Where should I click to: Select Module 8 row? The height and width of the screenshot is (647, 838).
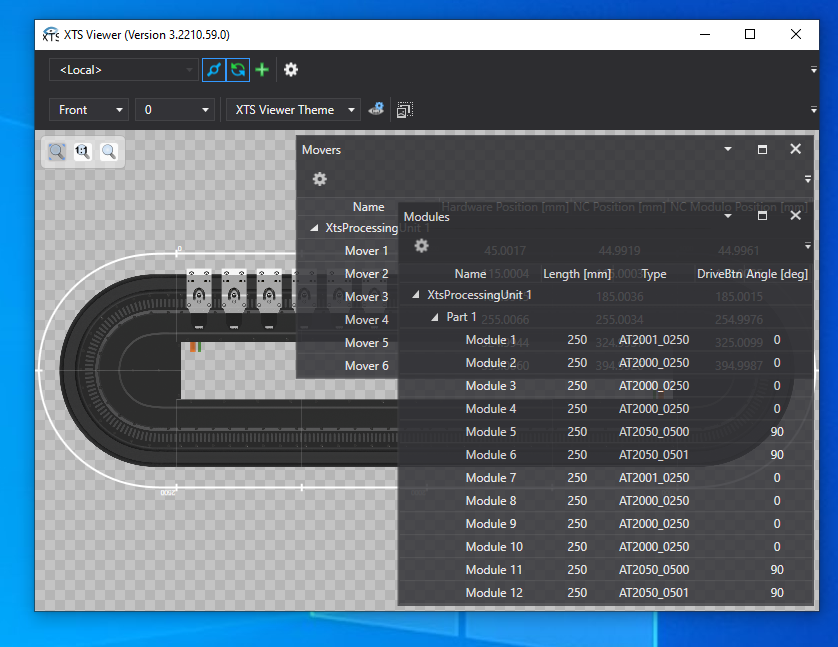tap(606, 501)
